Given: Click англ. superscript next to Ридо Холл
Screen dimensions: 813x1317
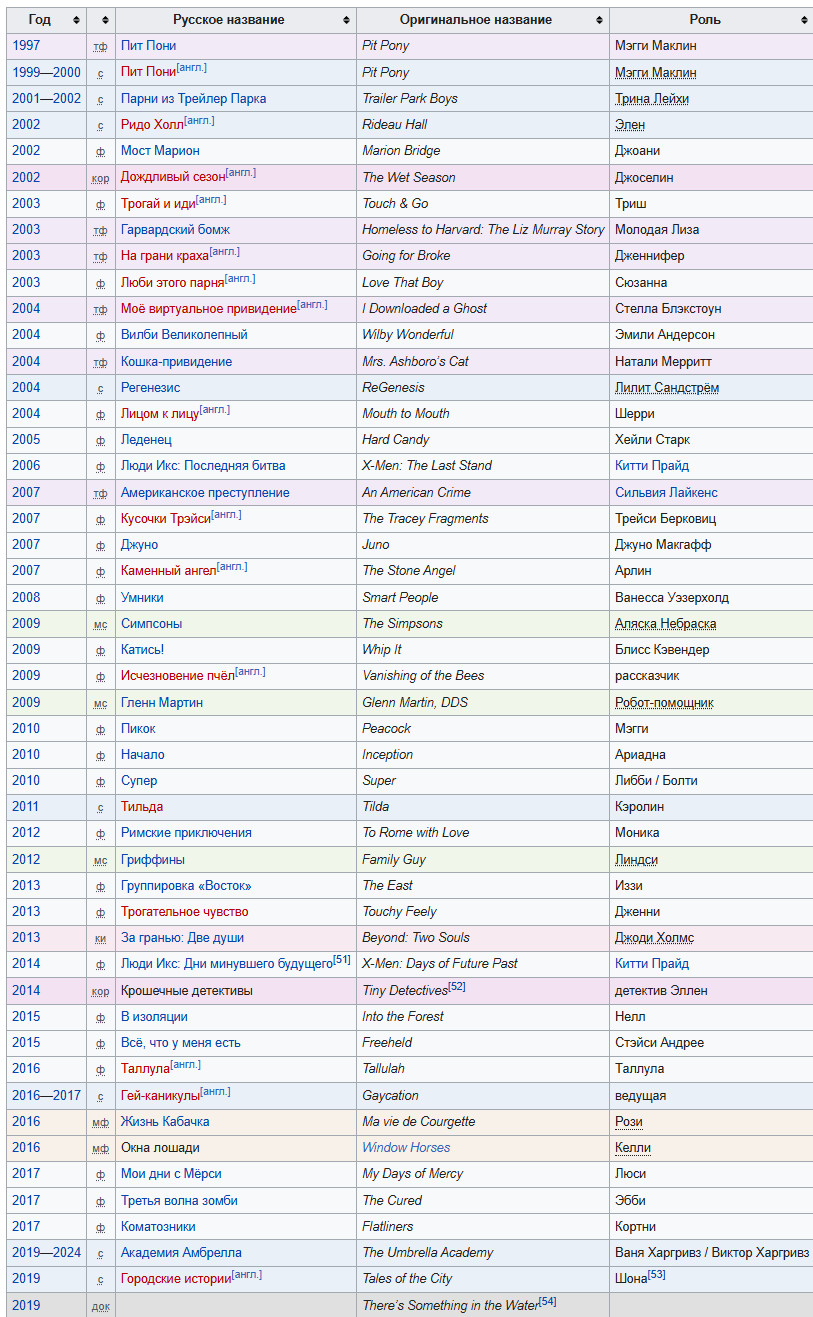Looking at the screenshot, I should pyautogui.click(x=199, y=121).
